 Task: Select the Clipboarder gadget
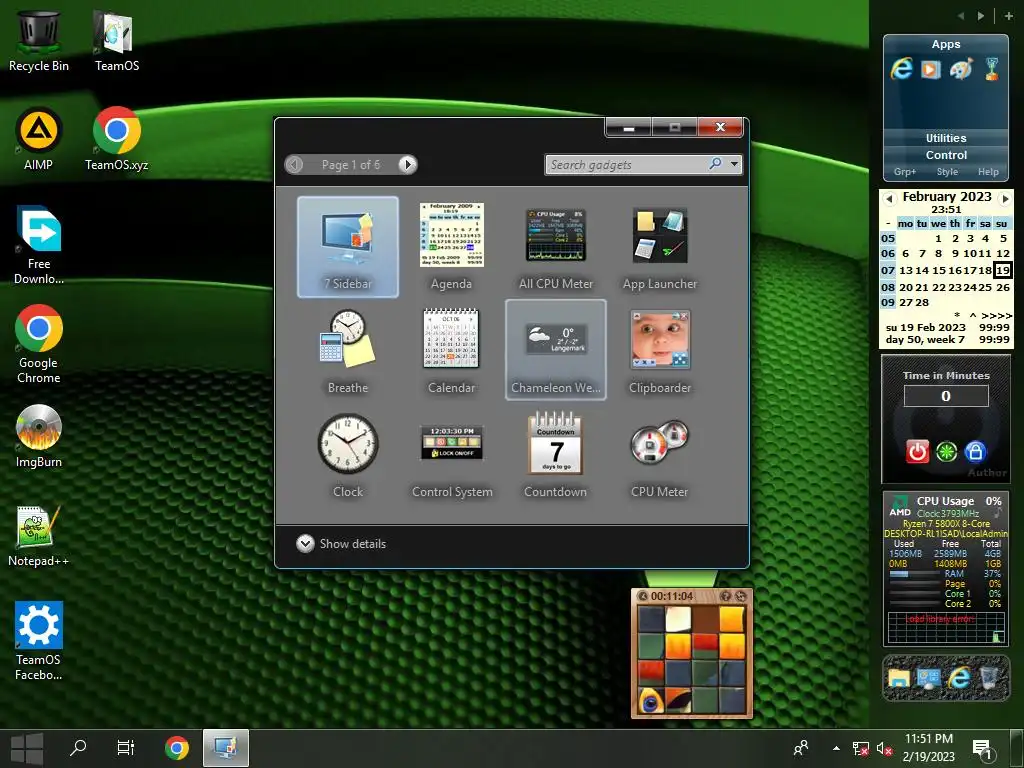[x=660, y=351]
